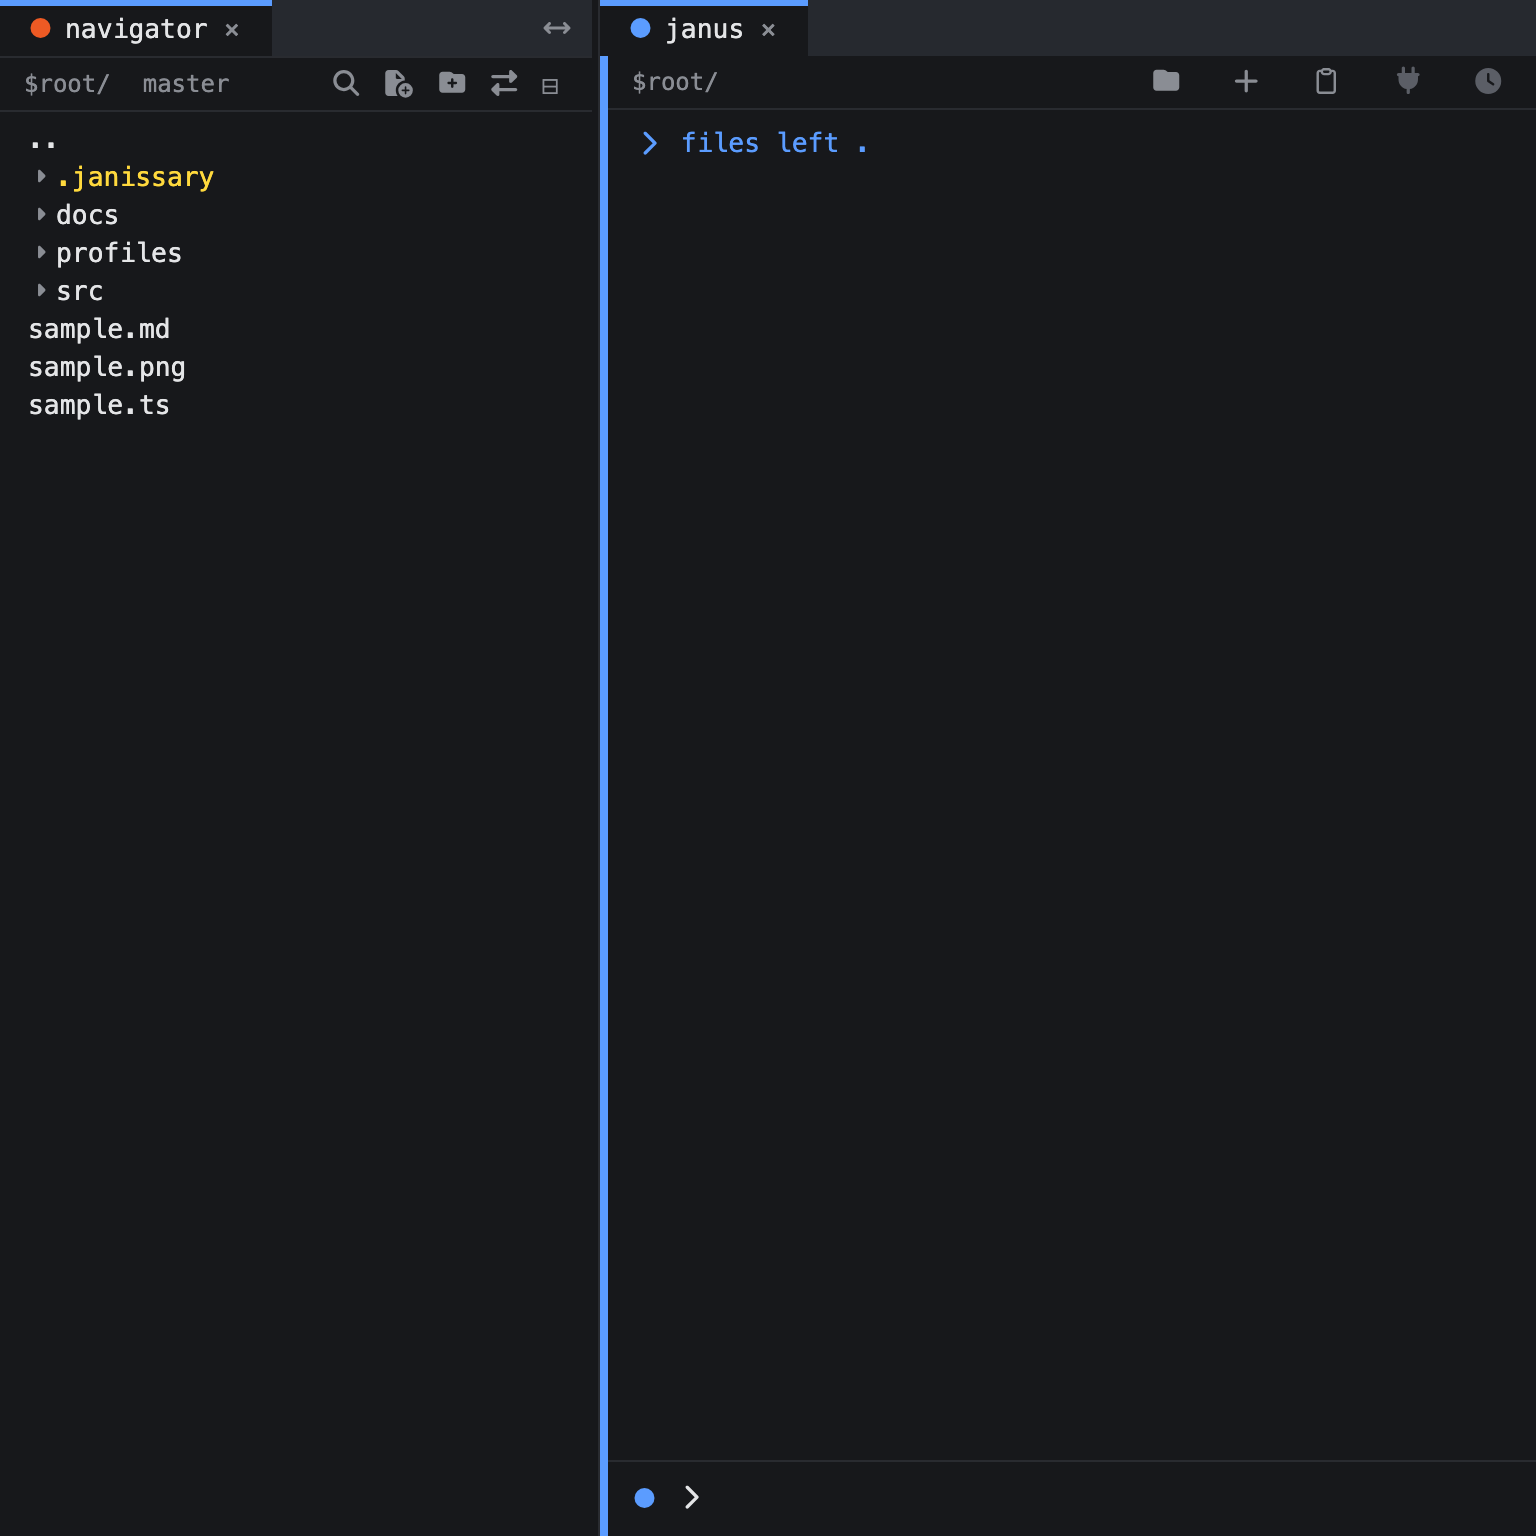
Task: Open sample.md file
Action: pyautogui.click(x=99, y=329)
